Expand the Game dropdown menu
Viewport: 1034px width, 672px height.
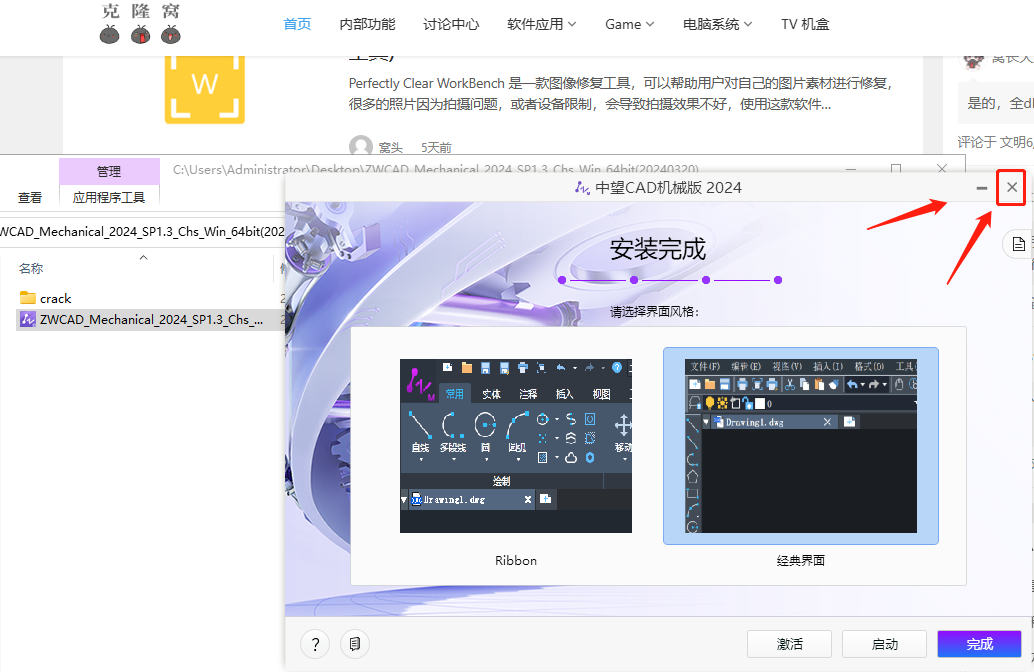pyautogui.click(x=629, y=24)
